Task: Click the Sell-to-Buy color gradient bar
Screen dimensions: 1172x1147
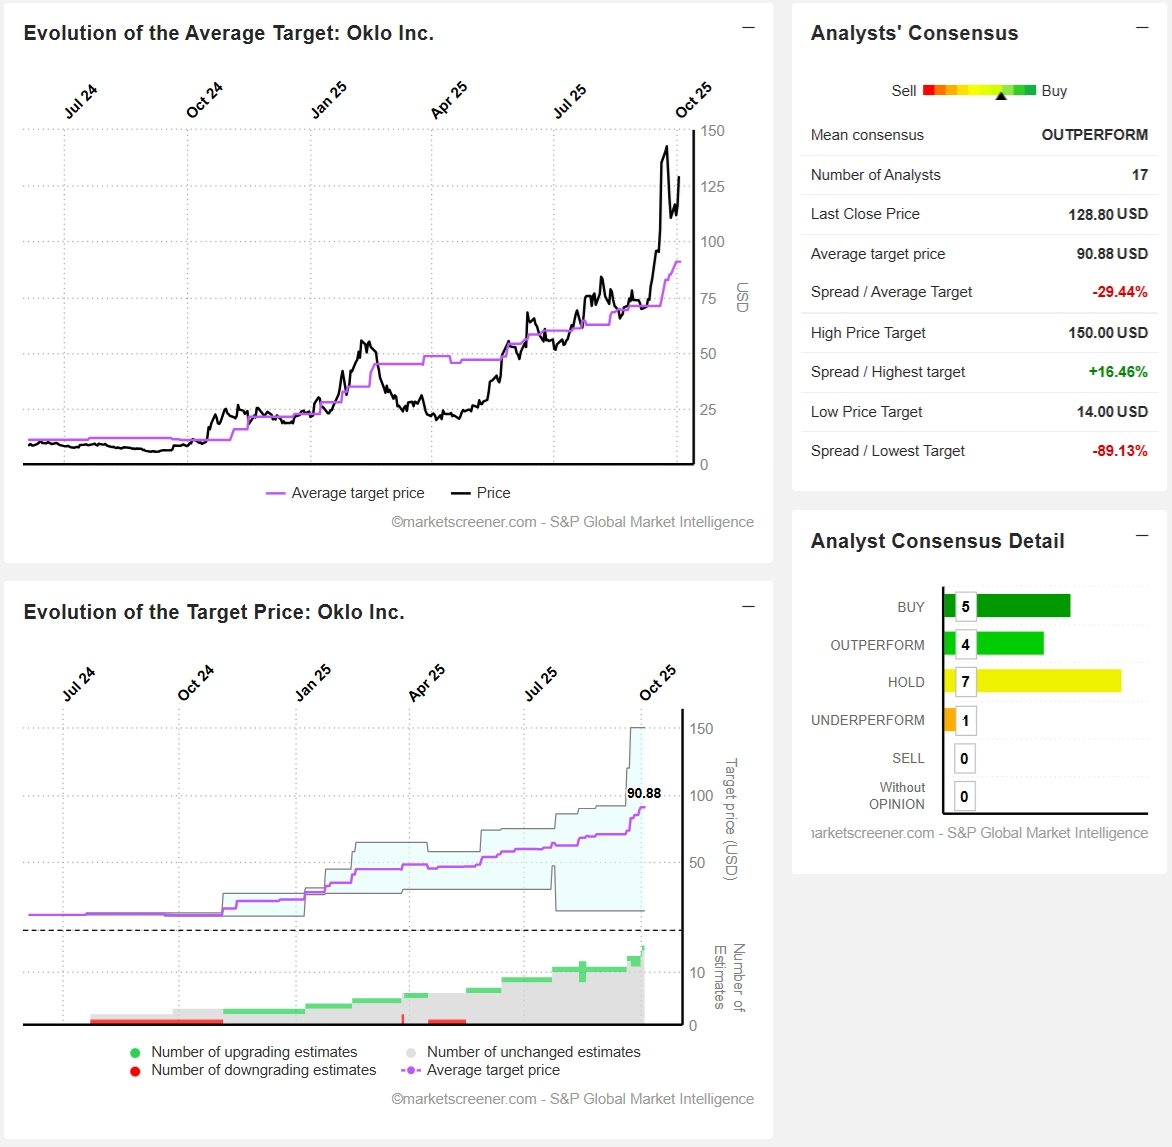Action: click(x=979, y=90)
